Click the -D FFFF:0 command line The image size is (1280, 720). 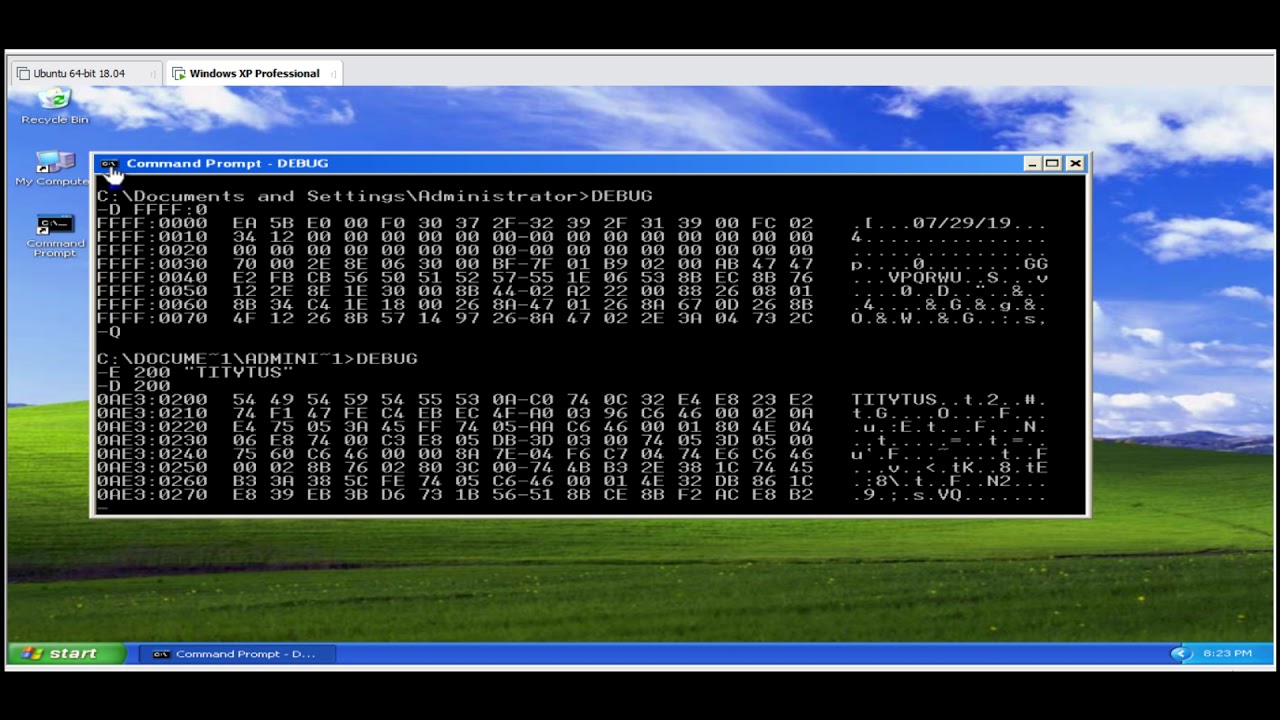(152, 210)
